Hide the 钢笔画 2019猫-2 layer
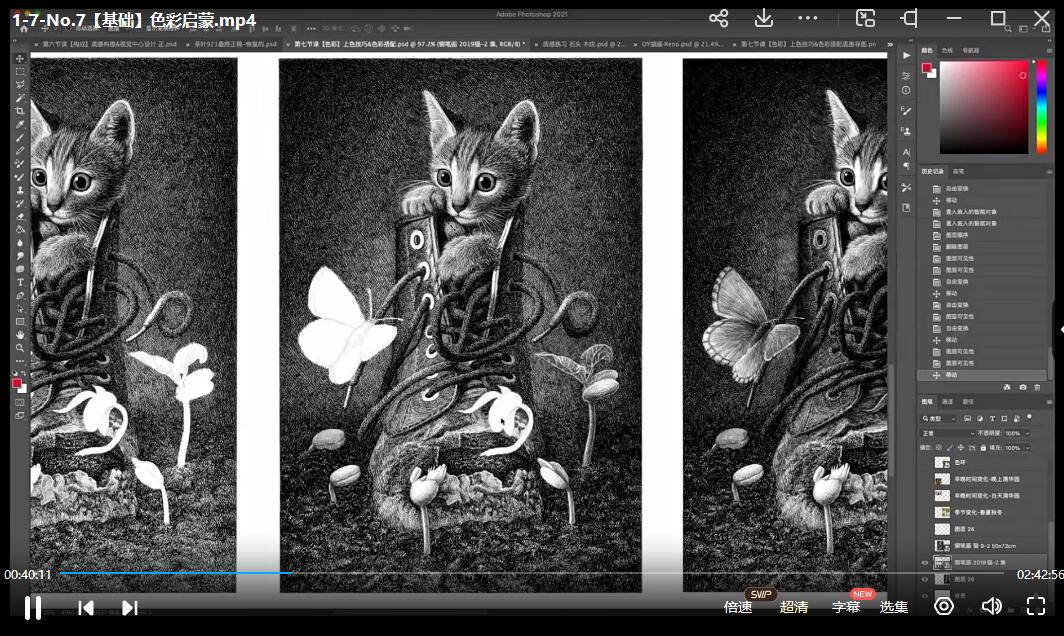The width and height of the screenshot is (1064, 636). (x=924, y=563)
